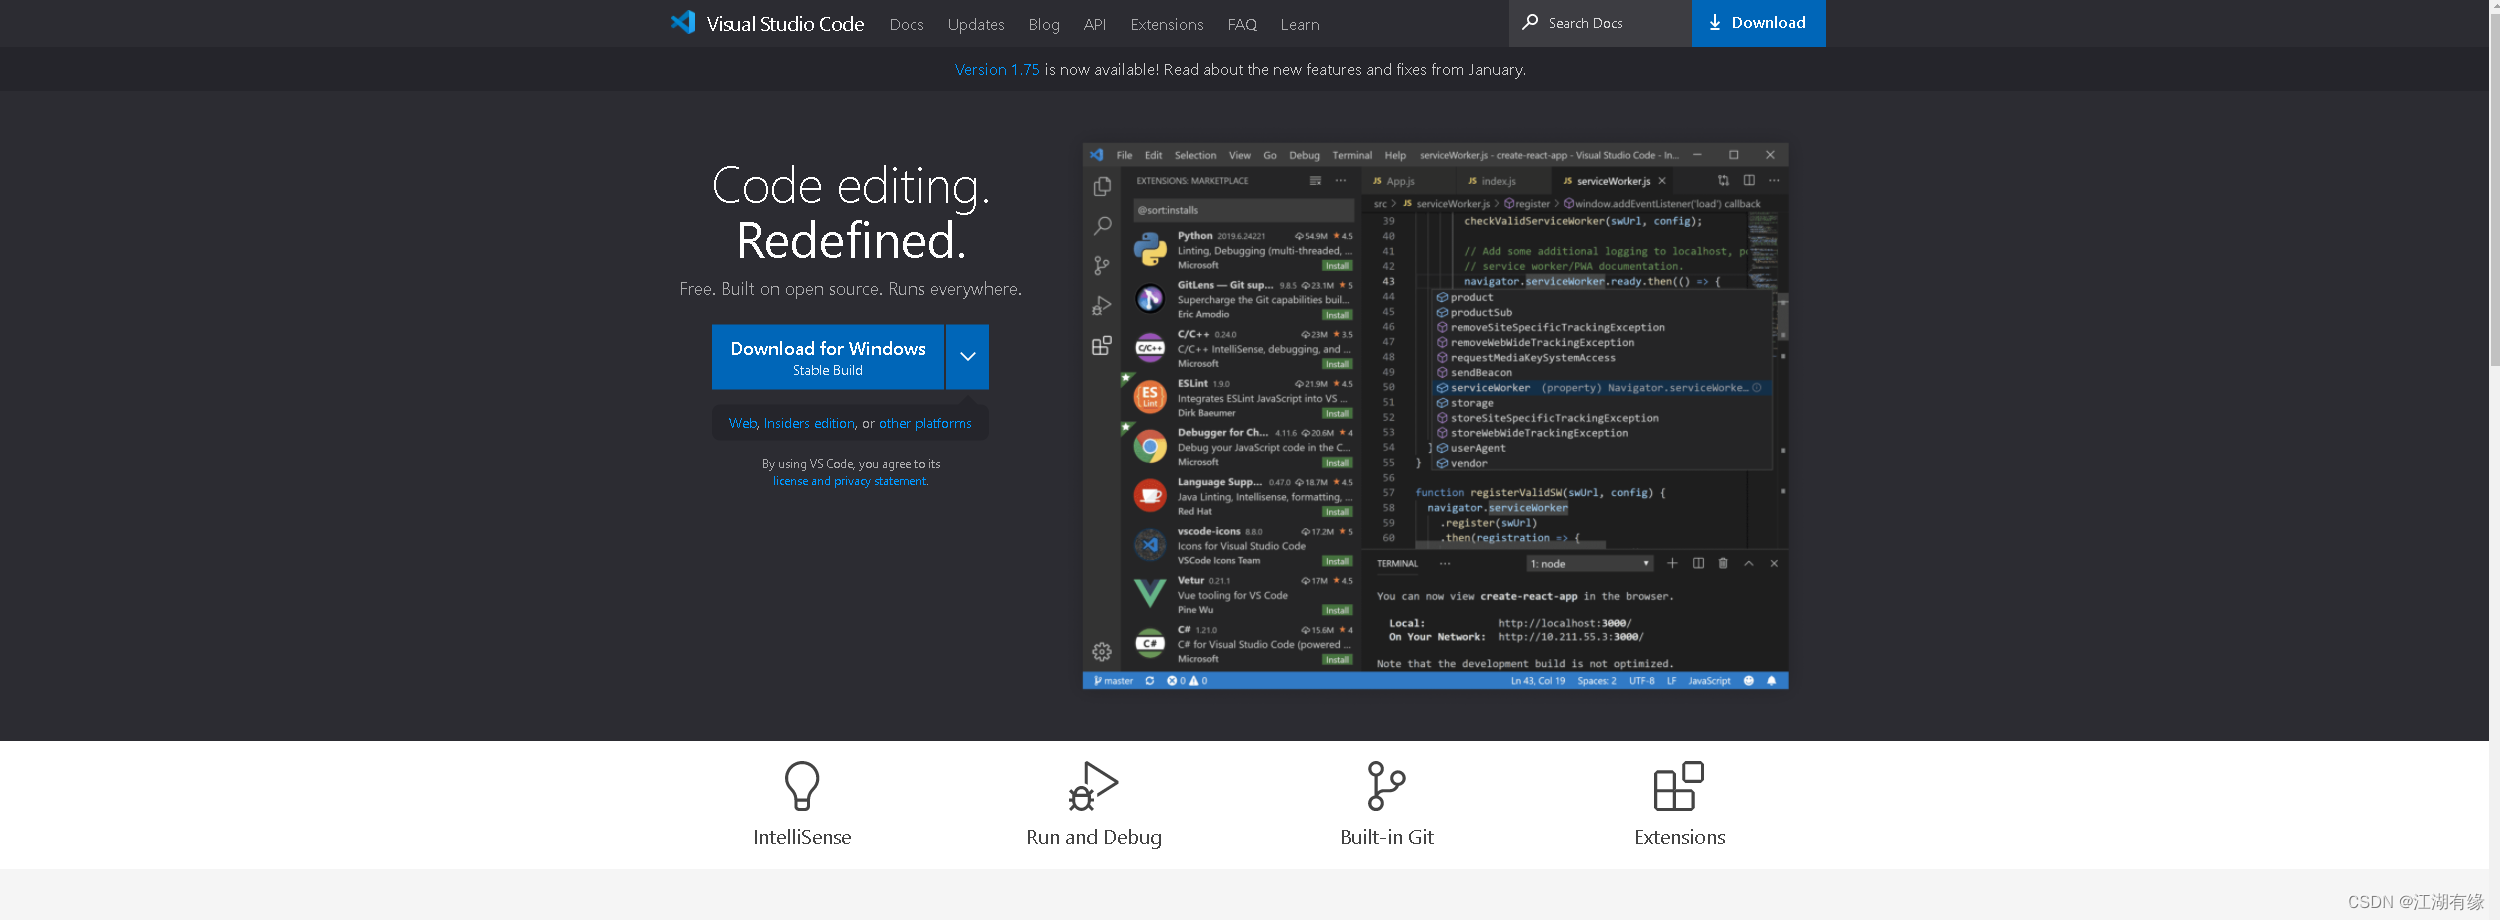Click the download arrow icon in the header

click(x=1715, y=23)
